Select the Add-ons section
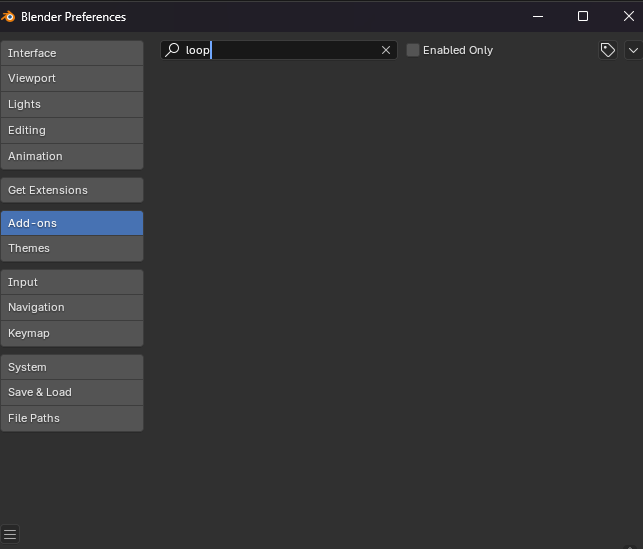The image size is (643, 549). click(72, 223)
